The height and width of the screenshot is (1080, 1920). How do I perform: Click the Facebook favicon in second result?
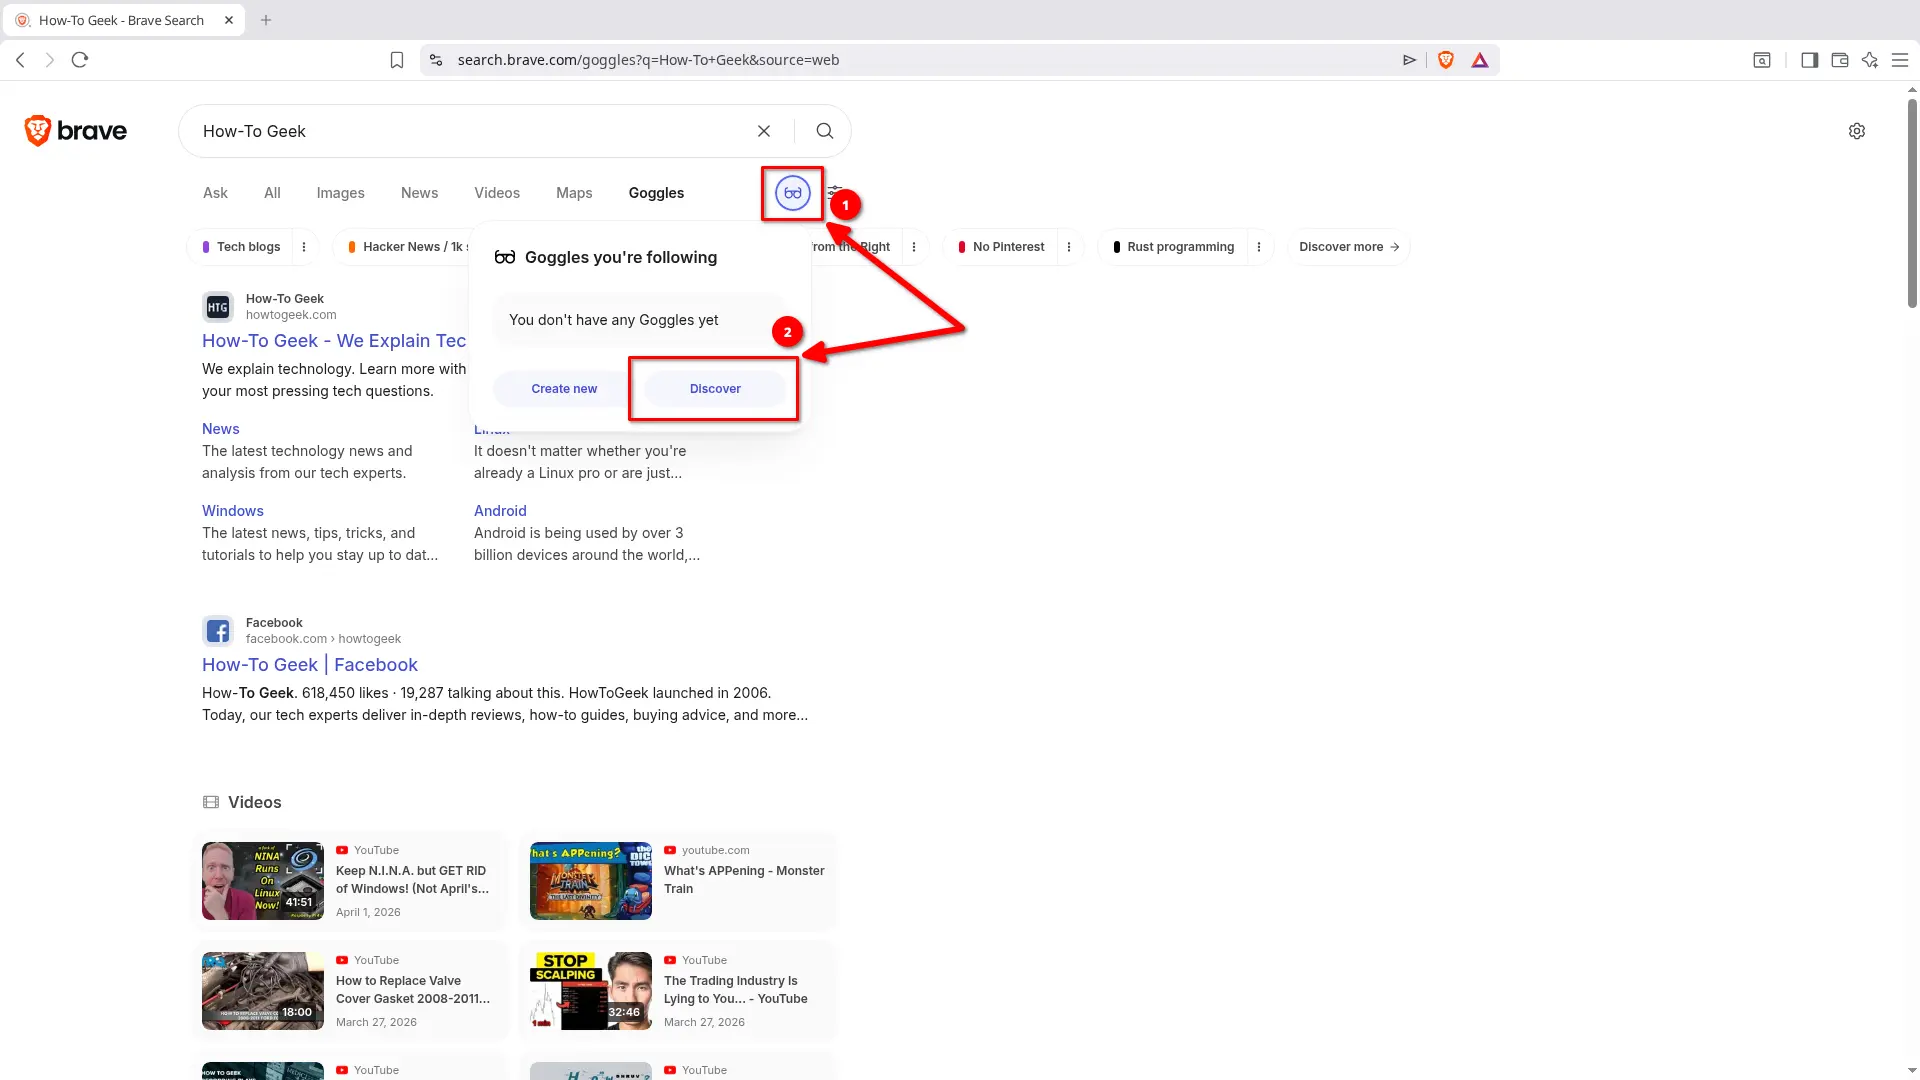tap(218, 631)
